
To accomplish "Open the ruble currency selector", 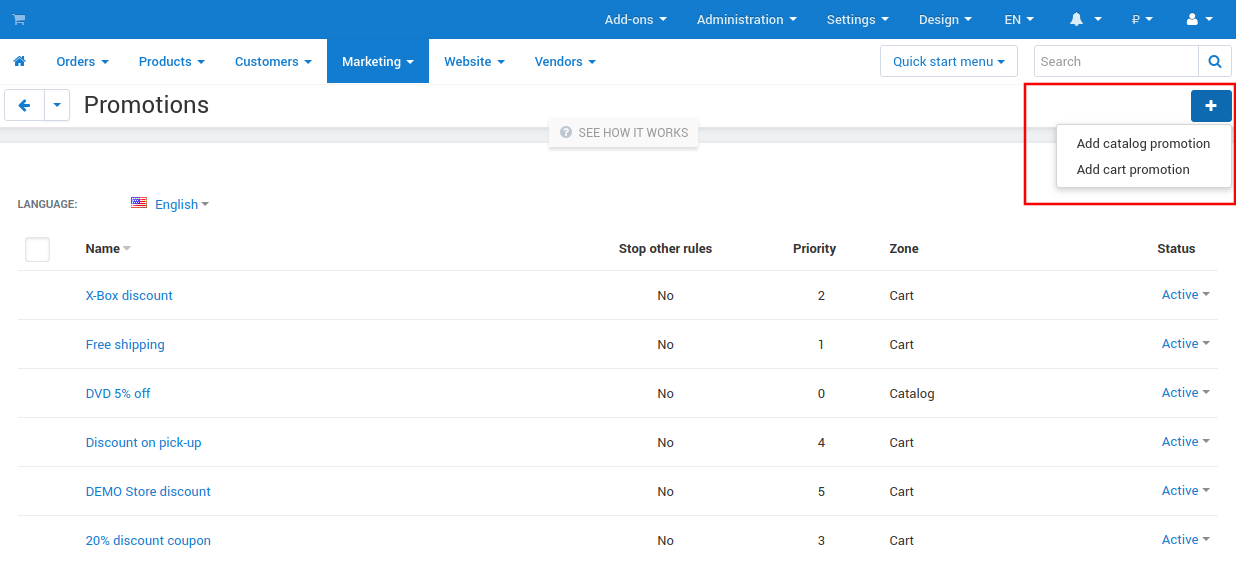I will coord(1142,20).
